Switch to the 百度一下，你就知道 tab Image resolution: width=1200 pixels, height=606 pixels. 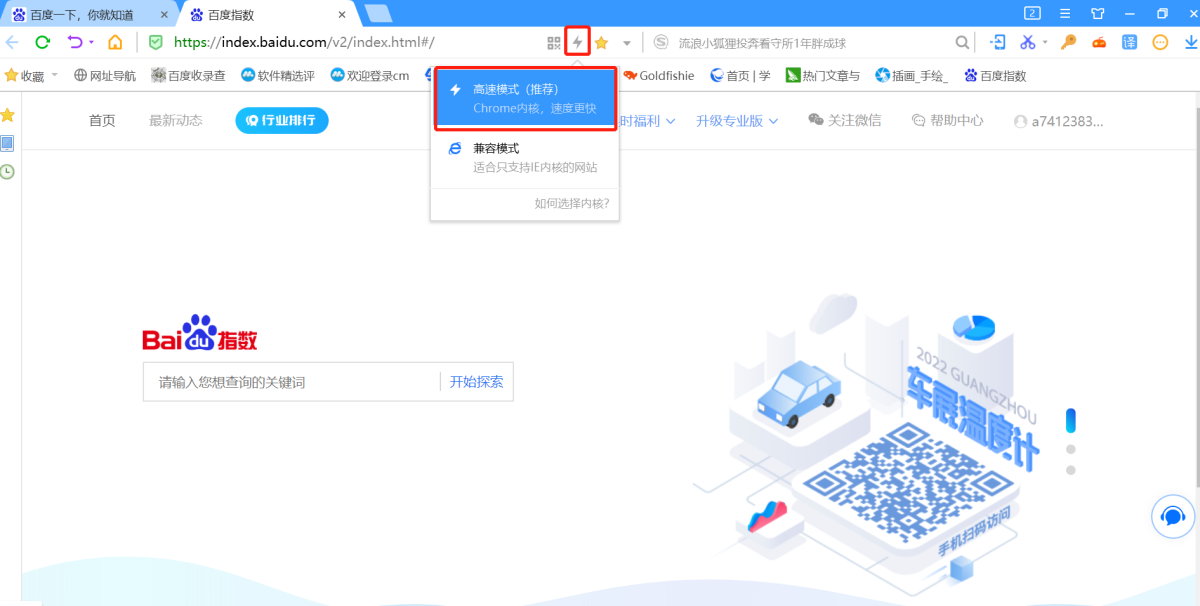click(x=82, y=15)
